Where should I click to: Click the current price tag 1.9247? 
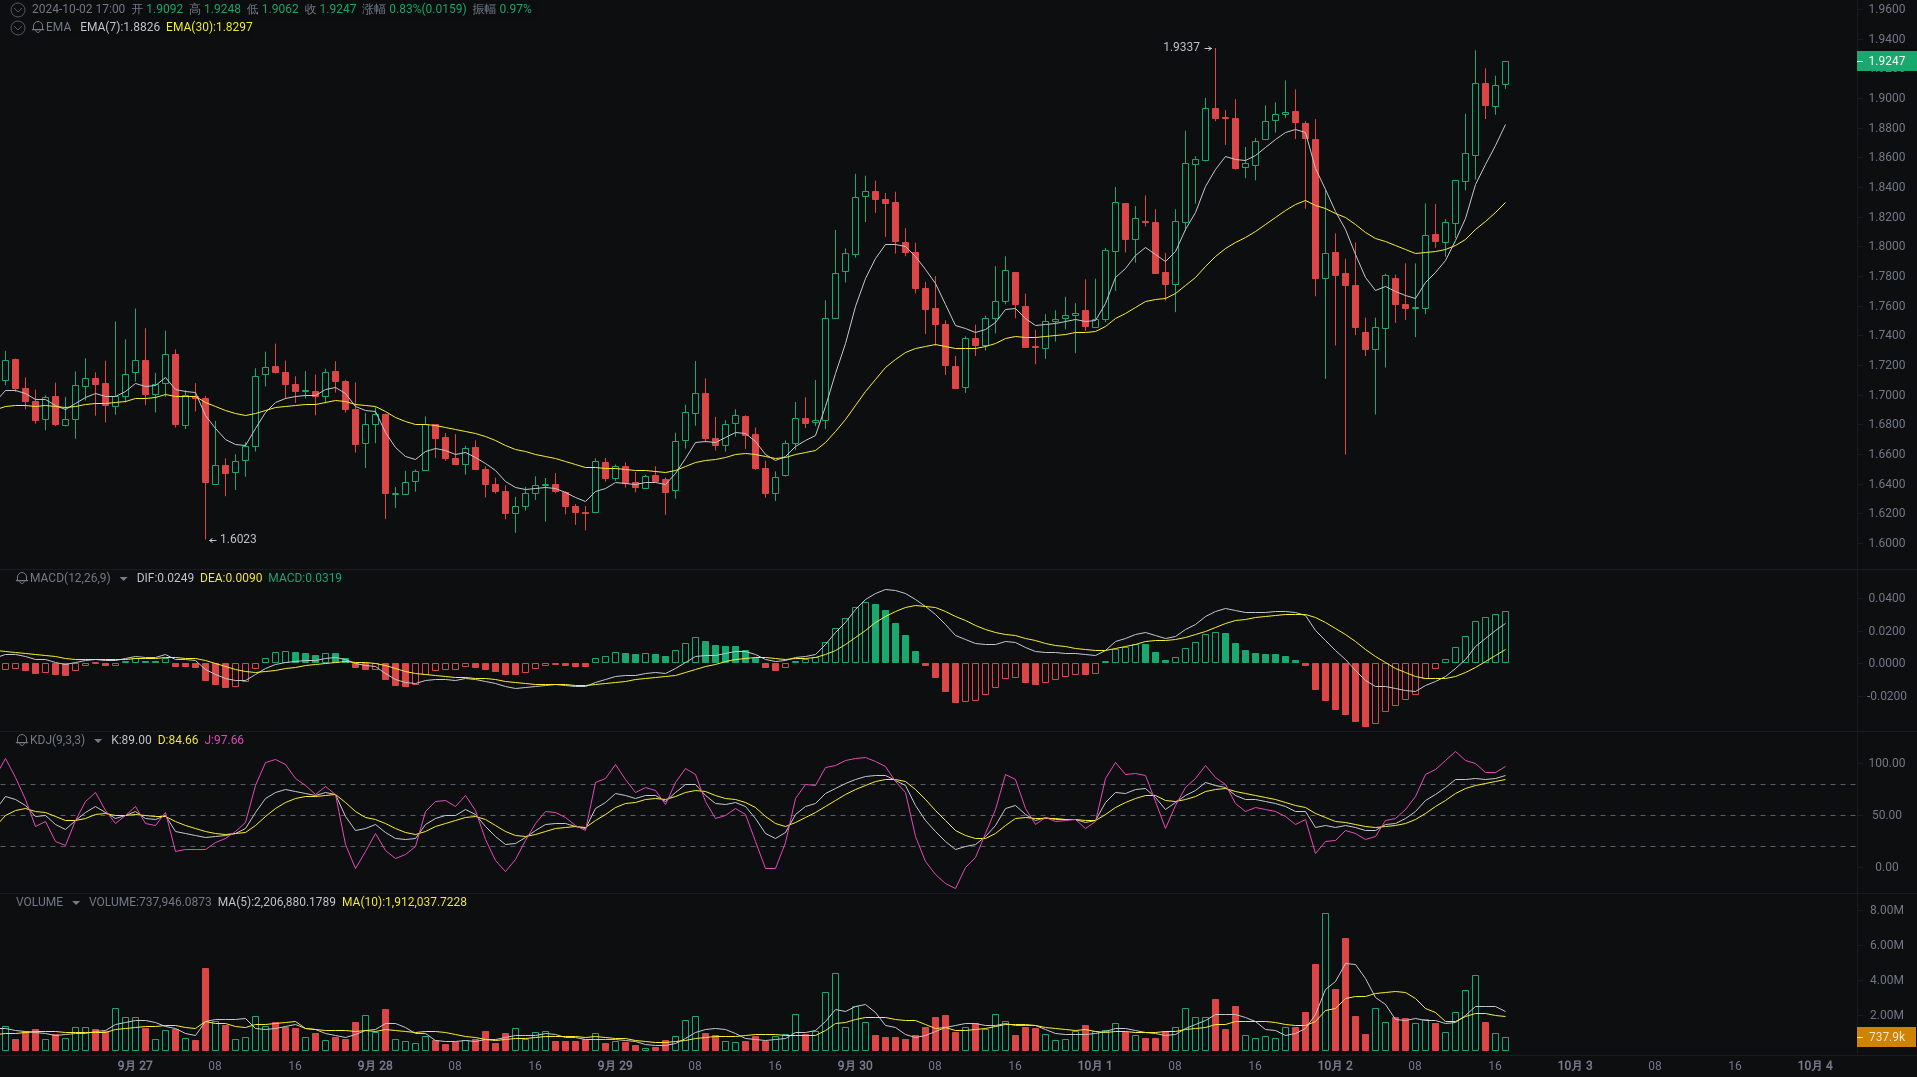pyautogui.click(x=1886, y=61)
